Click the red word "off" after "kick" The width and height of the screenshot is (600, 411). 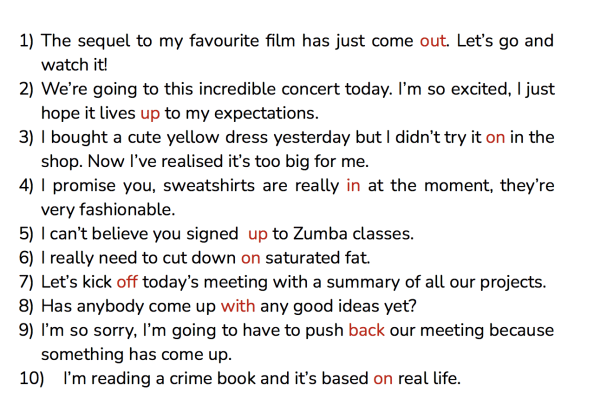[127, 282]
